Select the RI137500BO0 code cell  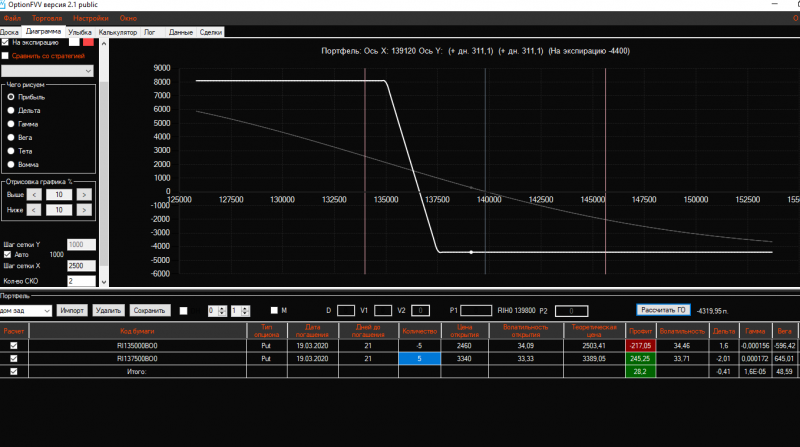click(137, 359)
